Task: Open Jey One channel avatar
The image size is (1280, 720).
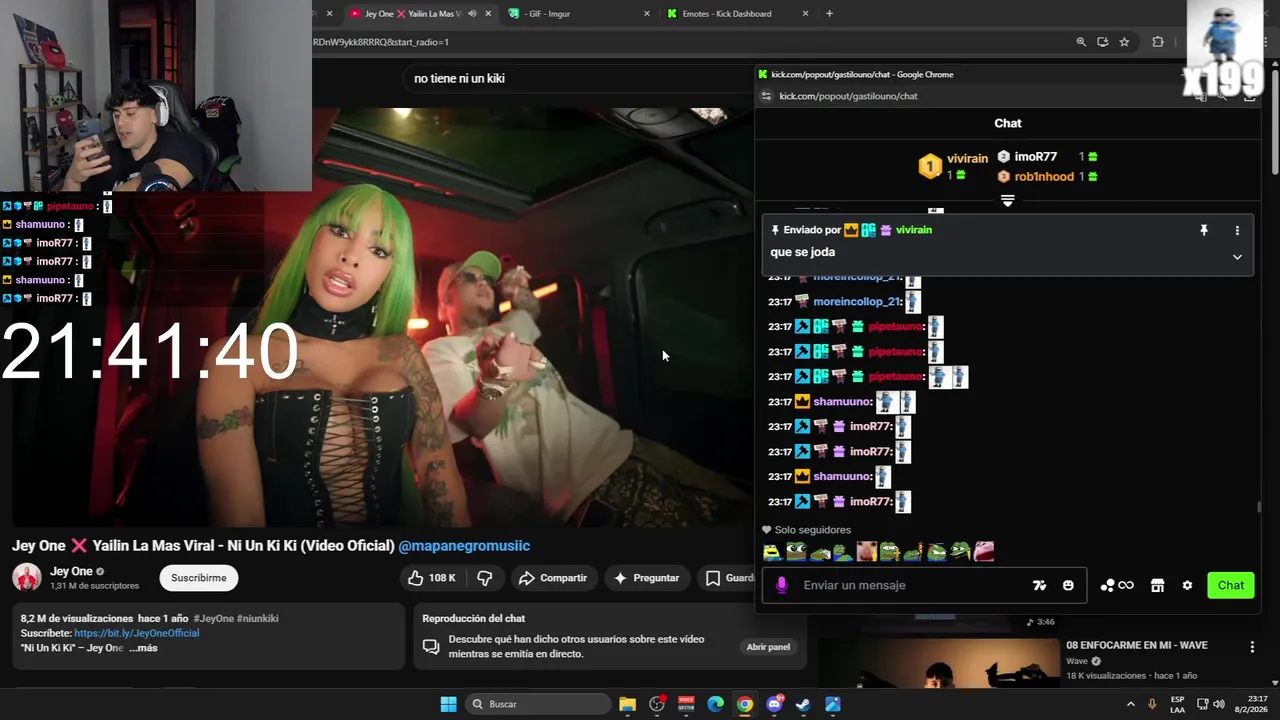Action: tap(27, 578)
